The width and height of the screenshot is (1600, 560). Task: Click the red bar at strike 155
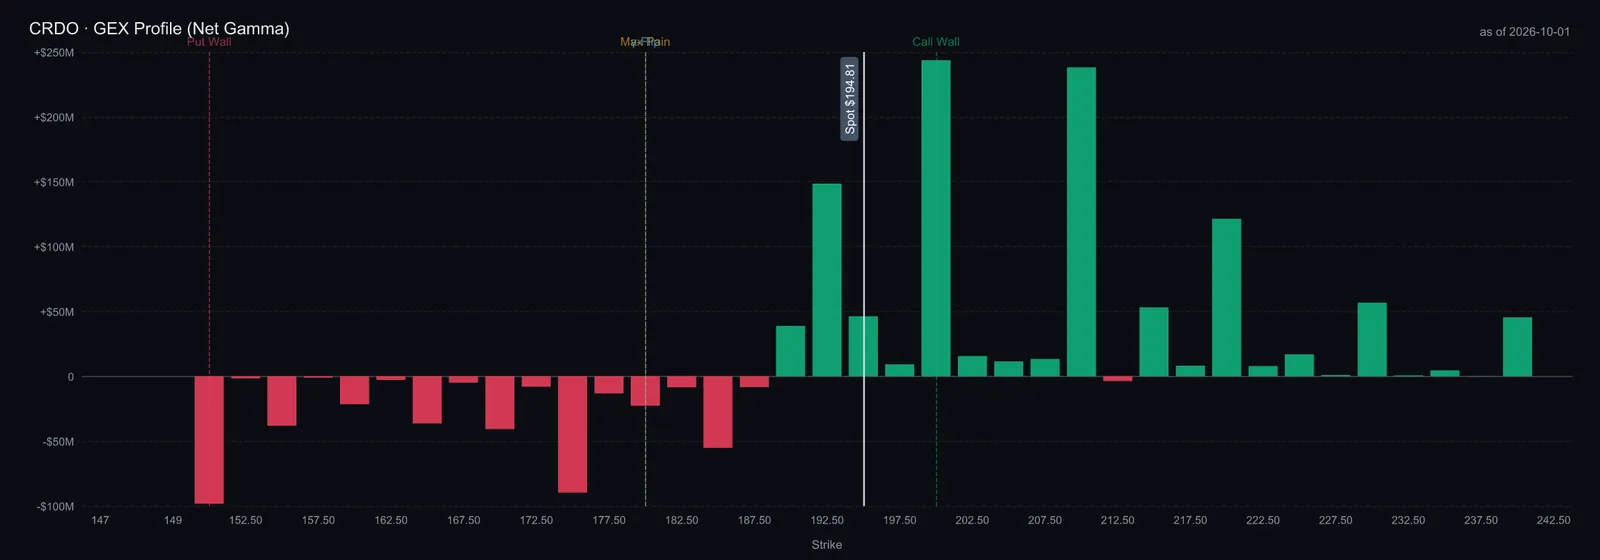coord(282,401)
